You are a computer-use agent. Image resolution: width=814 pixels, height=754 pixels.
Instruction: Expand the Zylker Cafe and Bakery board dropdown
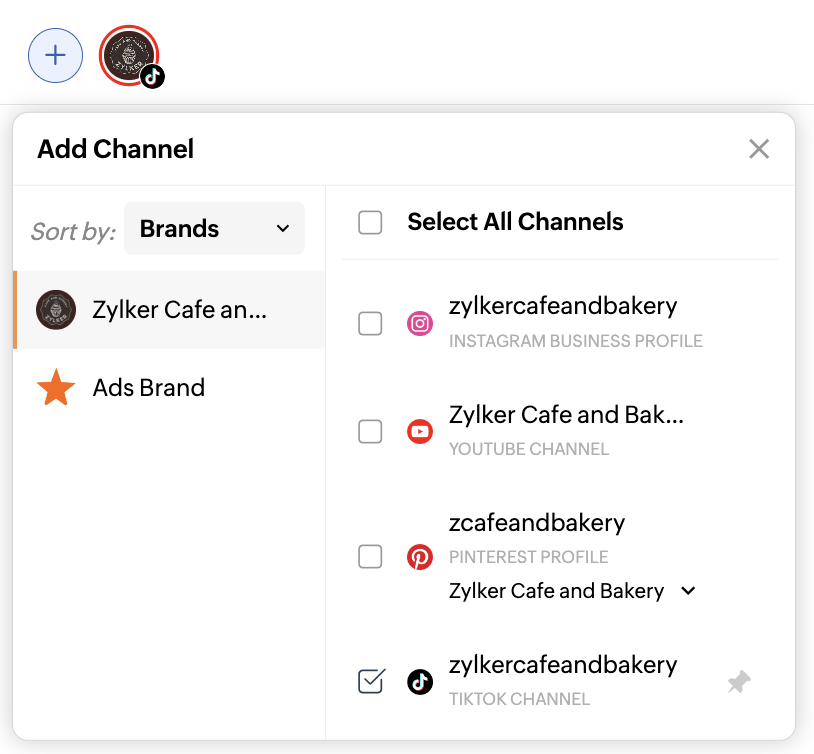click(x=688, y=591)
